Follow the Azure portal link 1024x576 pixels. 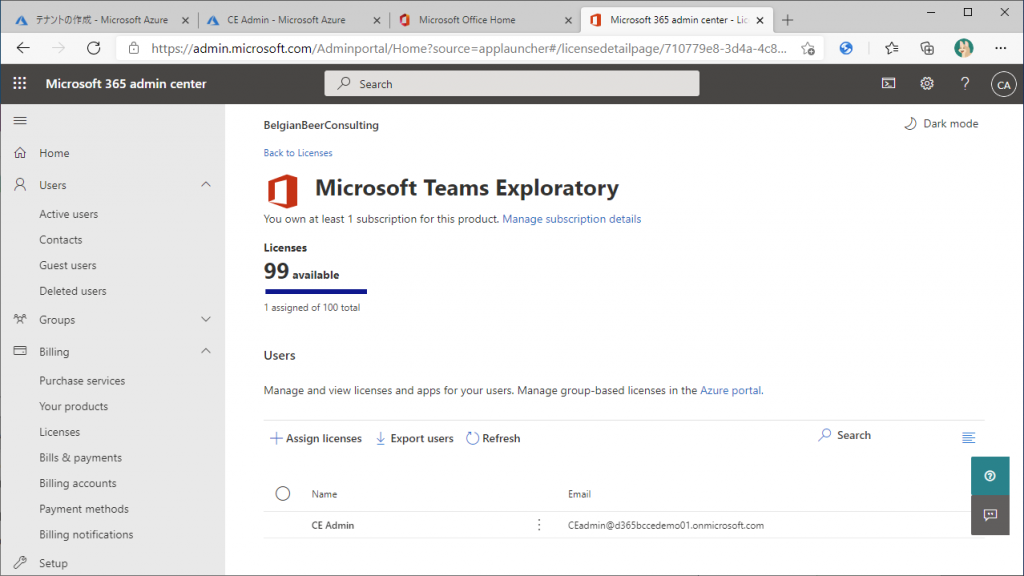[730, 391]
